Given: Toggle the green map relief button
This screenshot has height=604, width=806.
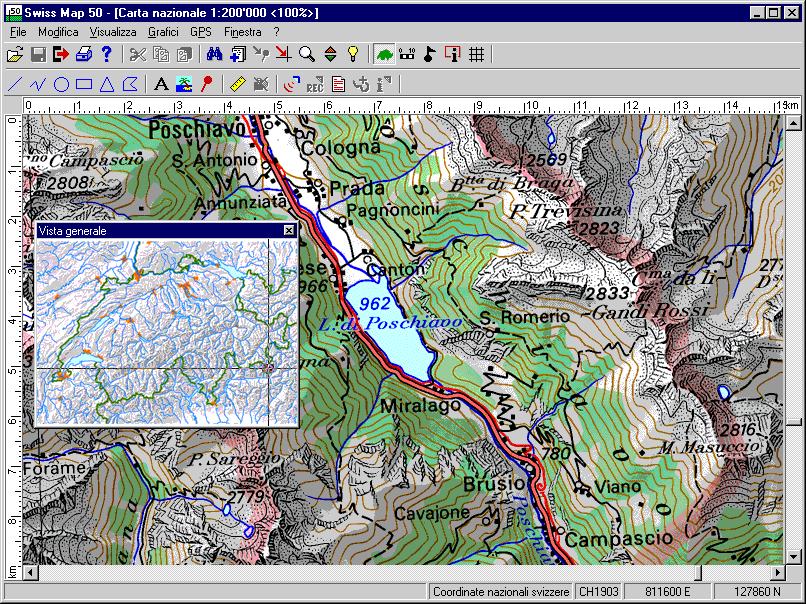Looking at the screenshot, I should [384, 54].
